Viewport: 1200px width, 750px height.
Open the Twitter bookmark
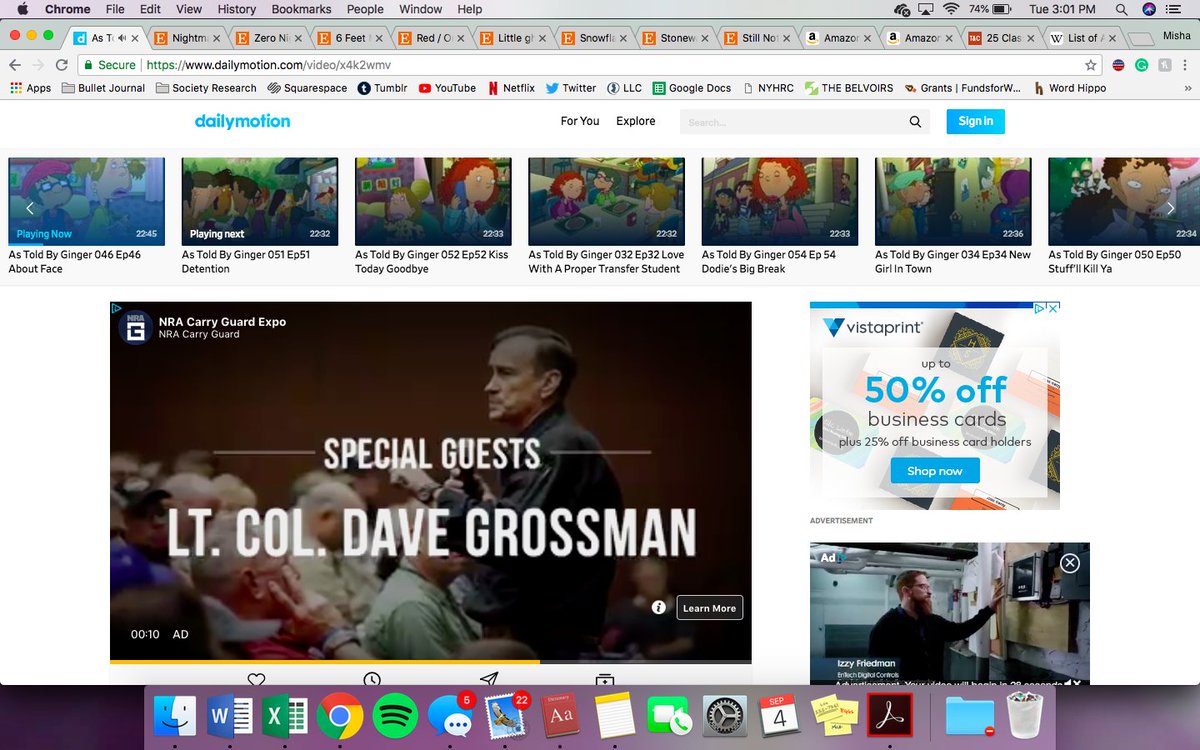pyautogui.click(x=571, y=88)
